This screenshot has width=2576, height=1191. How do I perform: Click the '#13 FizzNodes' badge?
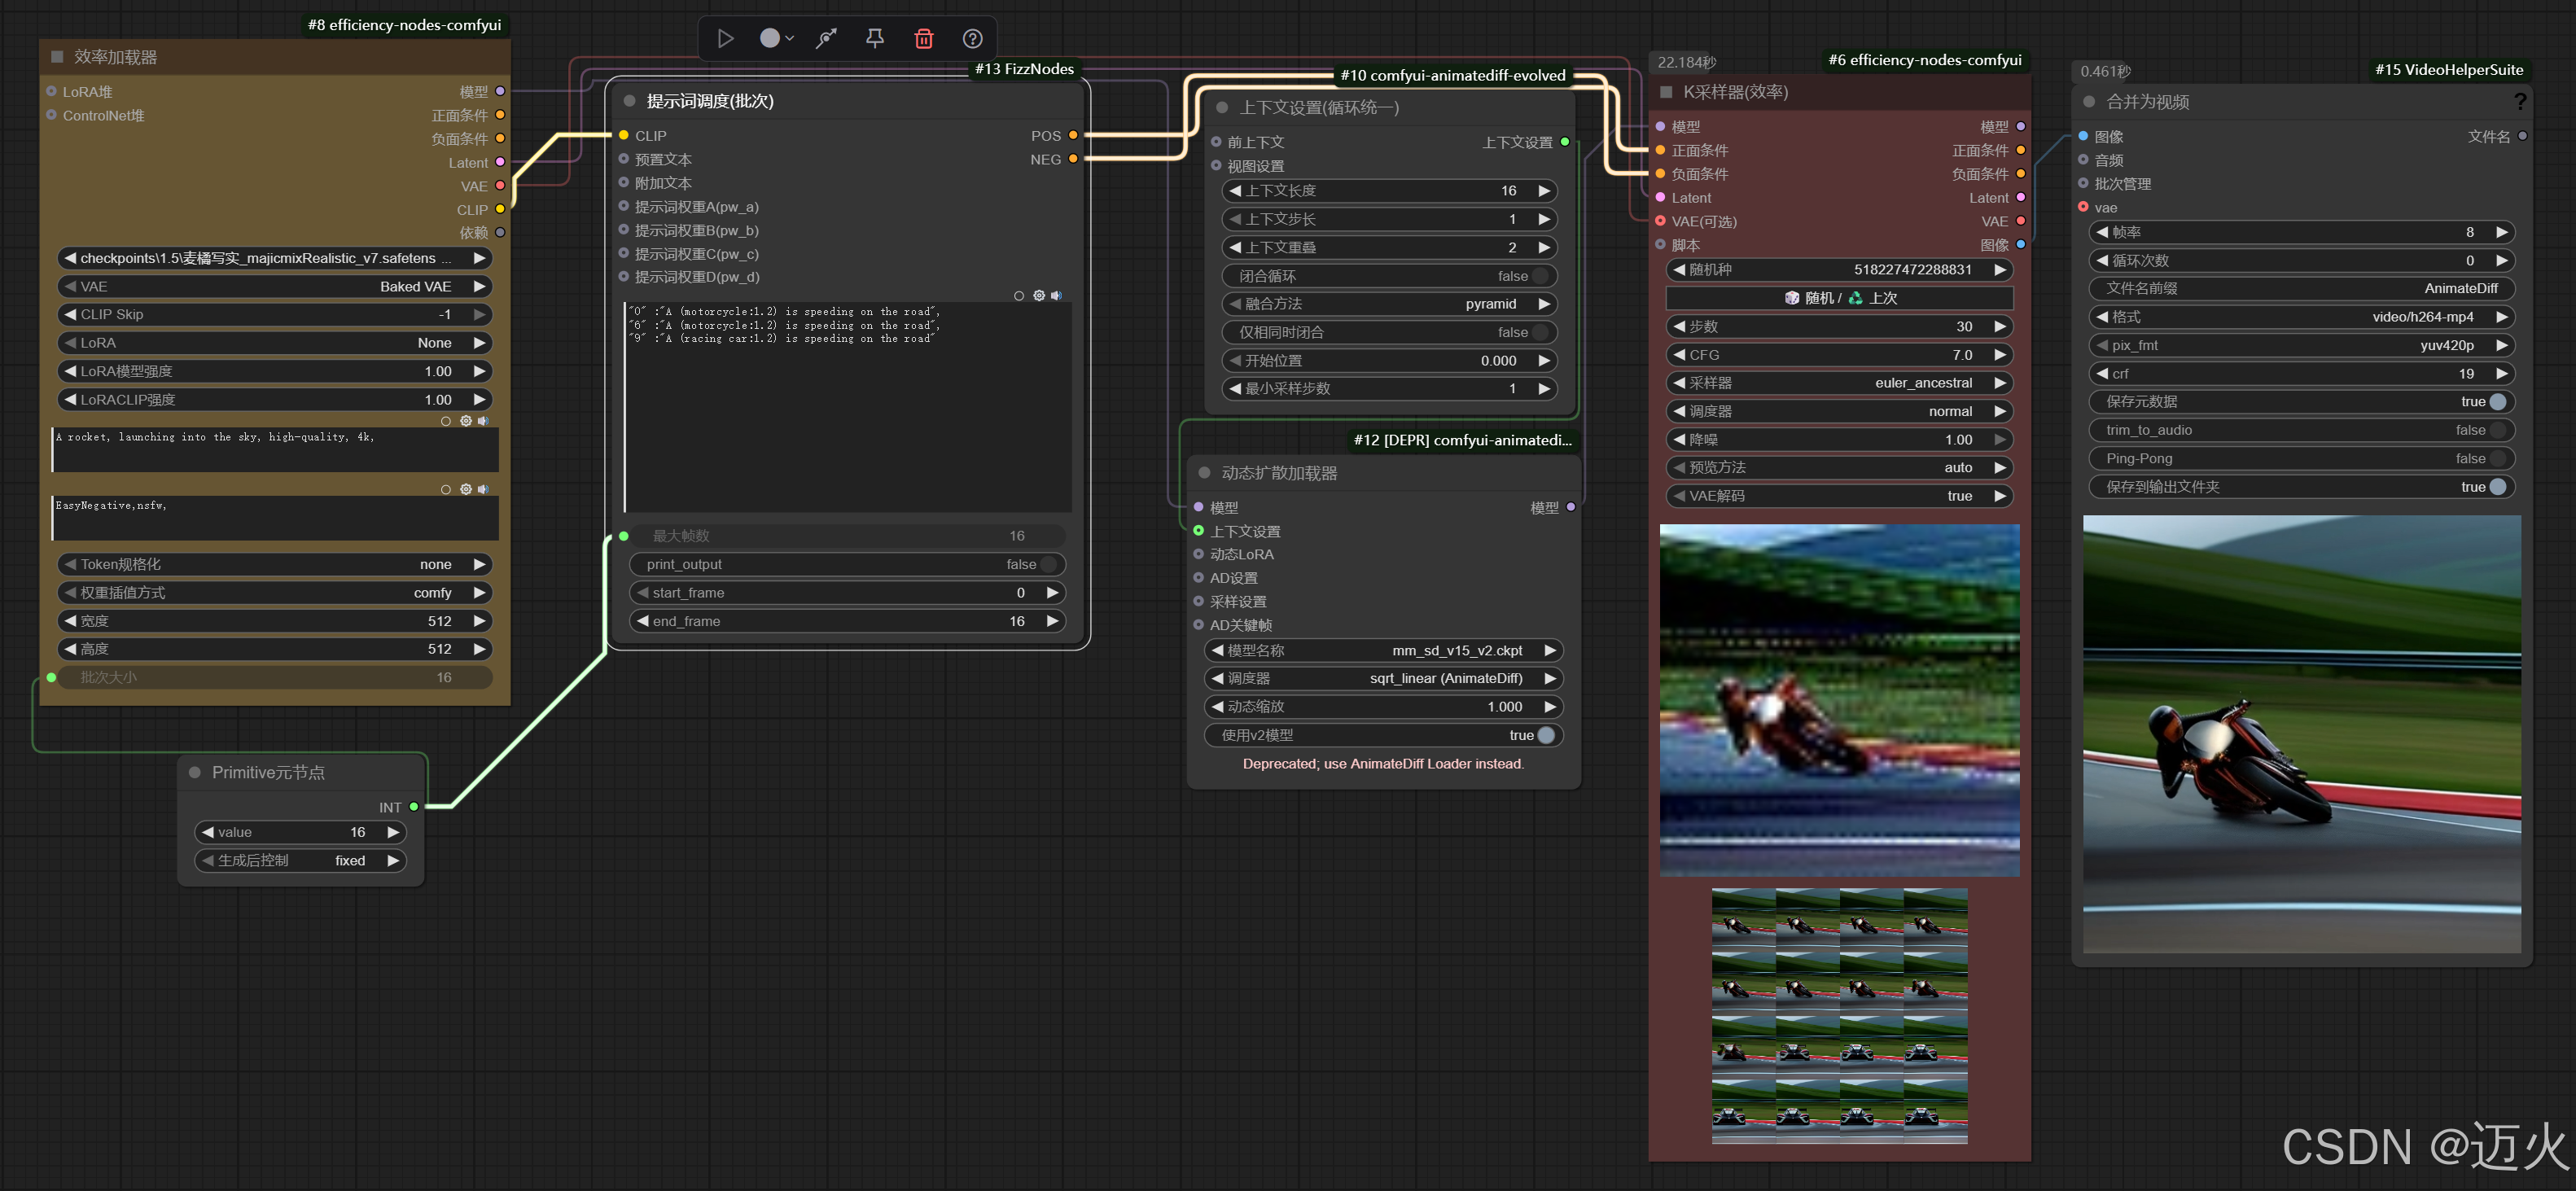pos(1024,68)
